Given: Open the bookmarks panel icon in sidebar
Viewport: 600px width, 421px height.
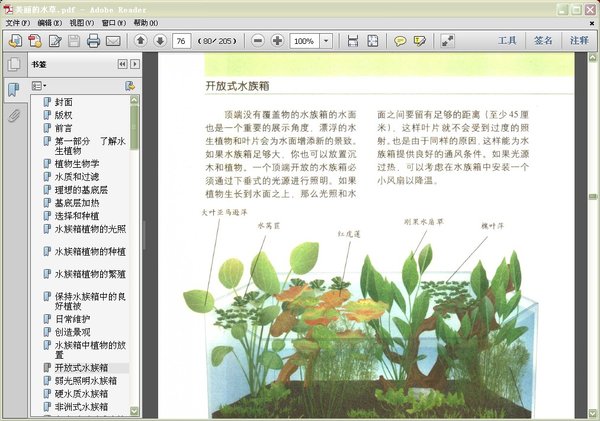Looking at the screenshot, I should 14,90.
